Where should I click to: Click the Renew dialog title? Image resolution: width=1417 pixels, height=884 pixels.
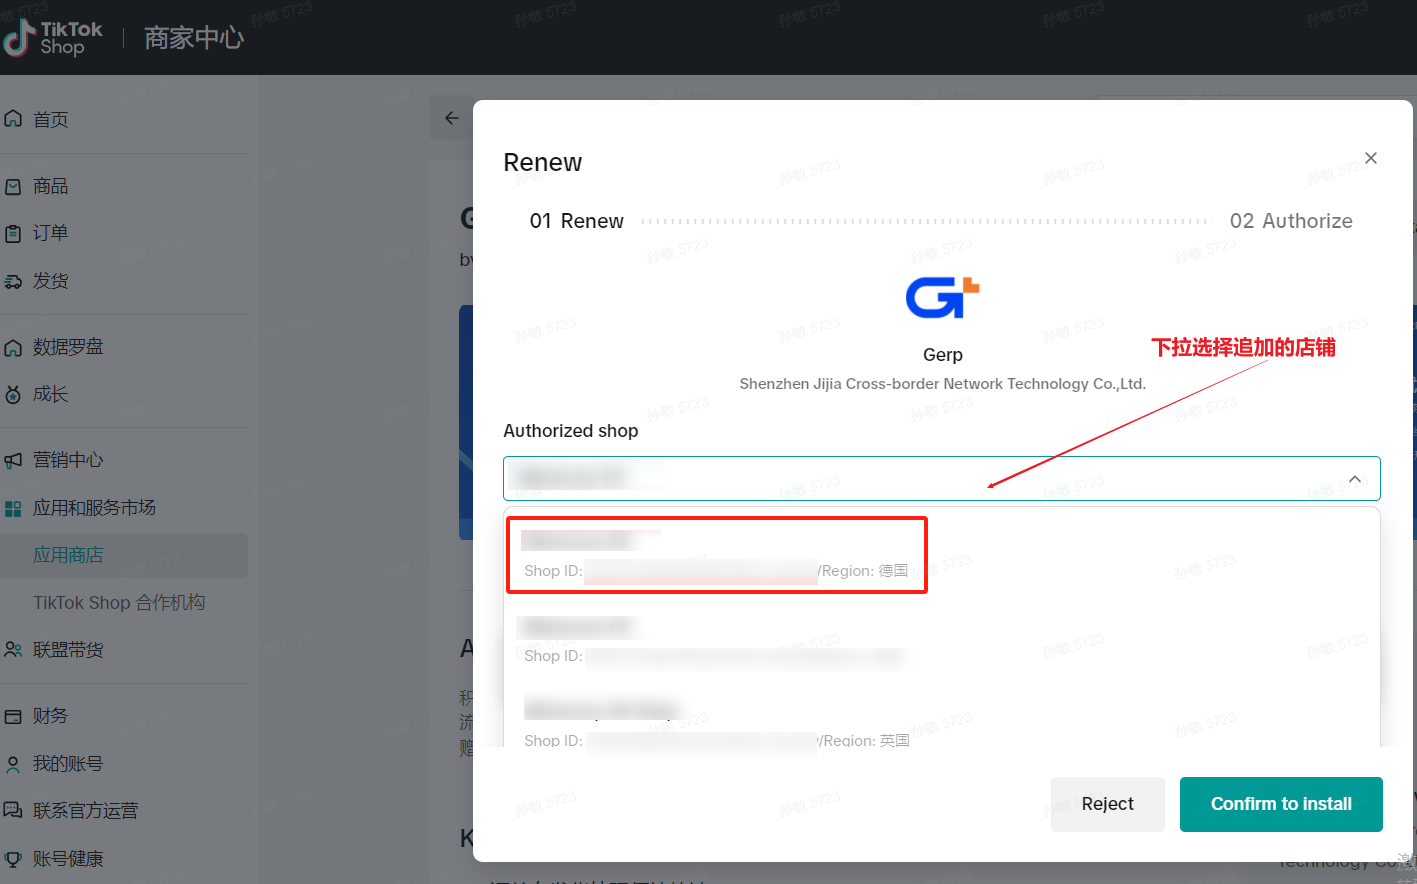click(543, 162)
